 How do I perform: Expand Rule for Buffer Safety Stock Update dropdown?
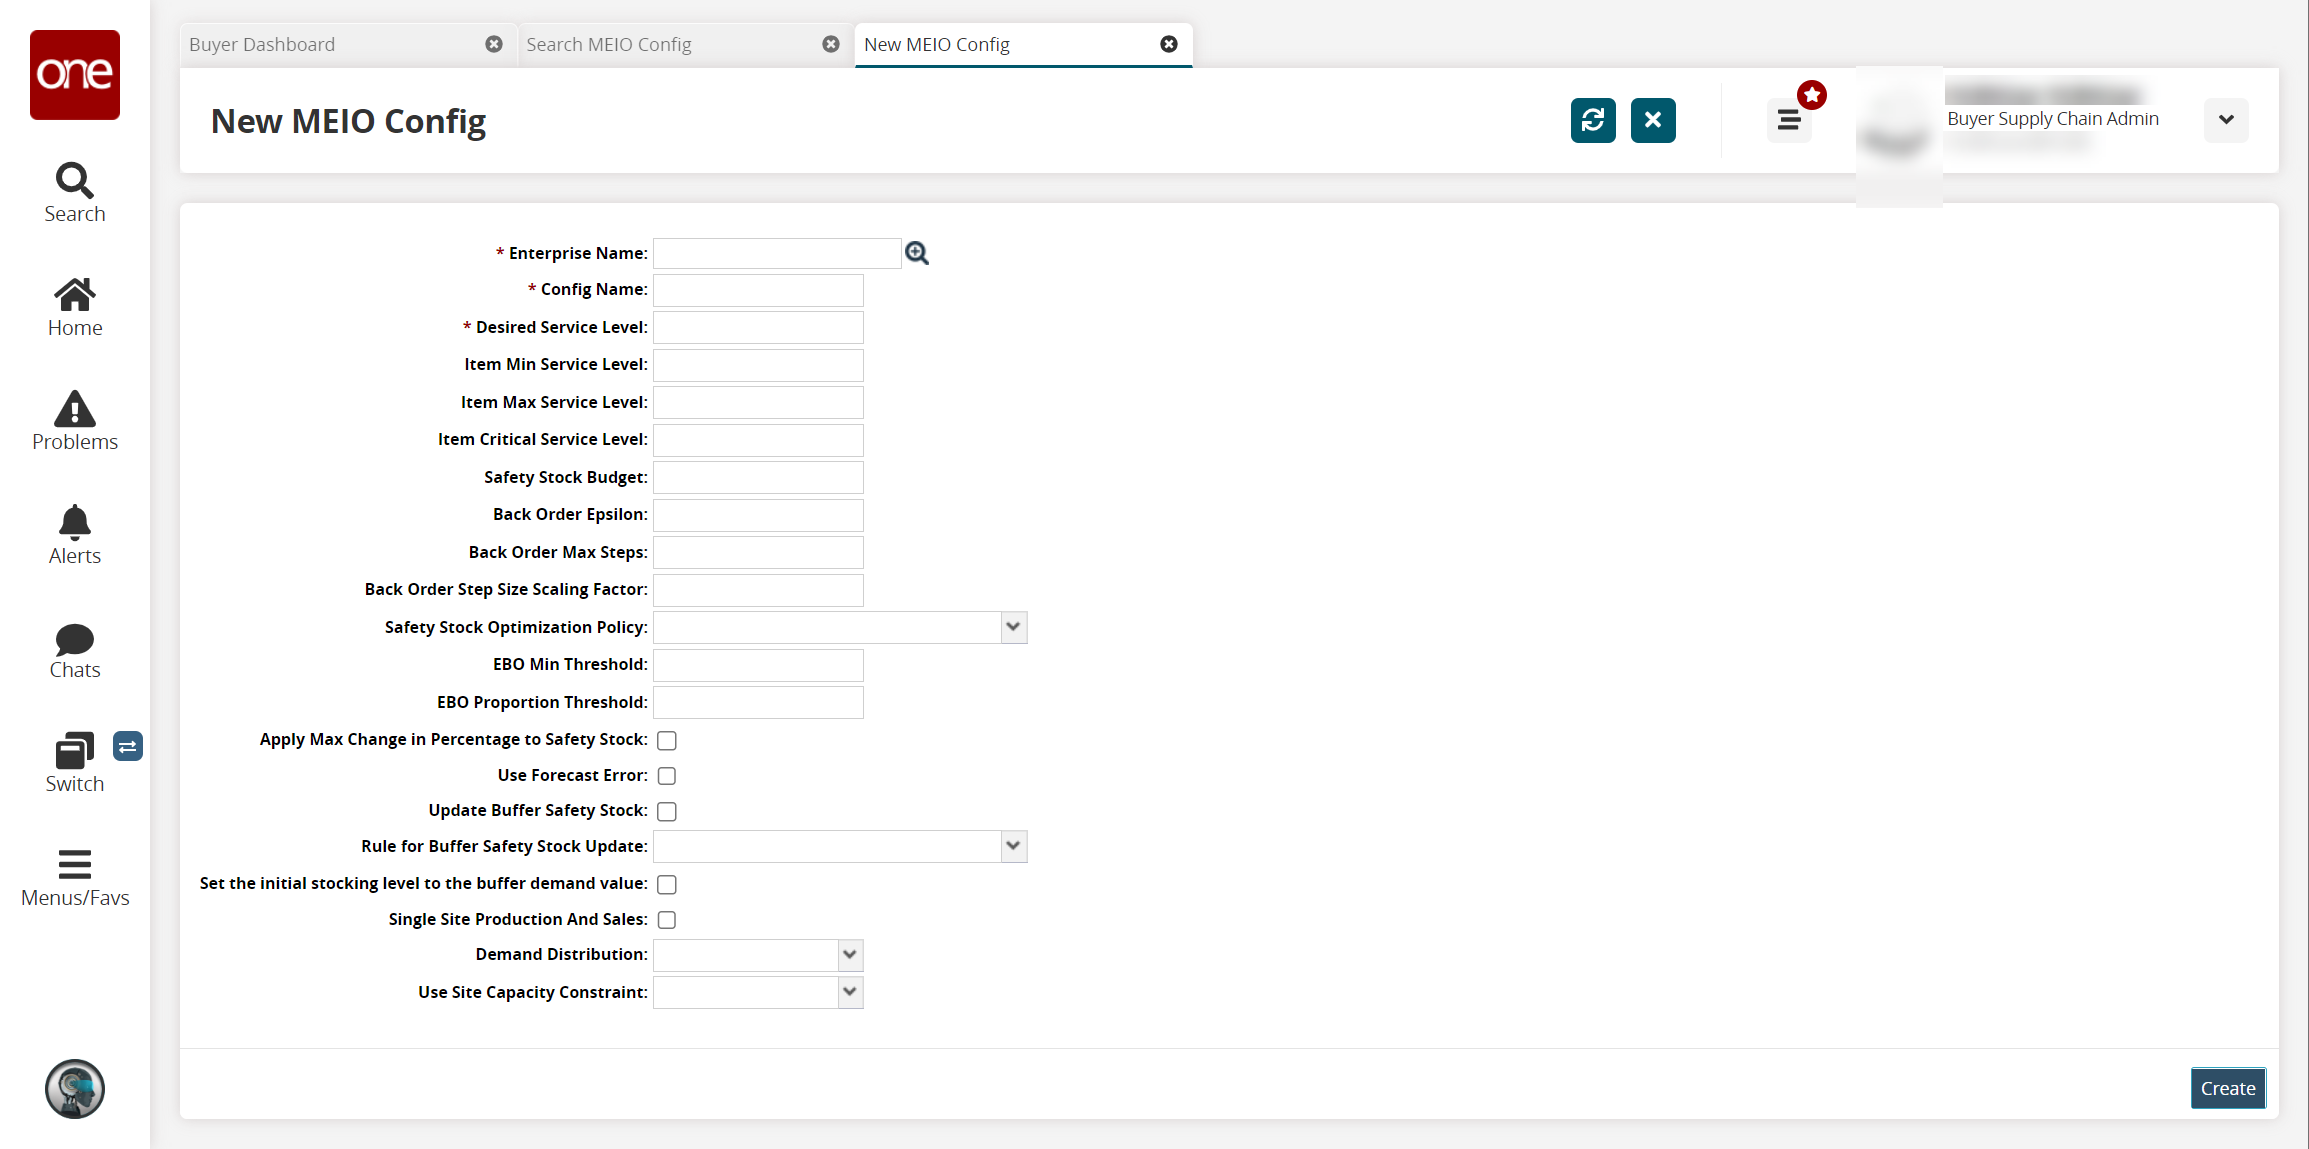click(1013, 846)
